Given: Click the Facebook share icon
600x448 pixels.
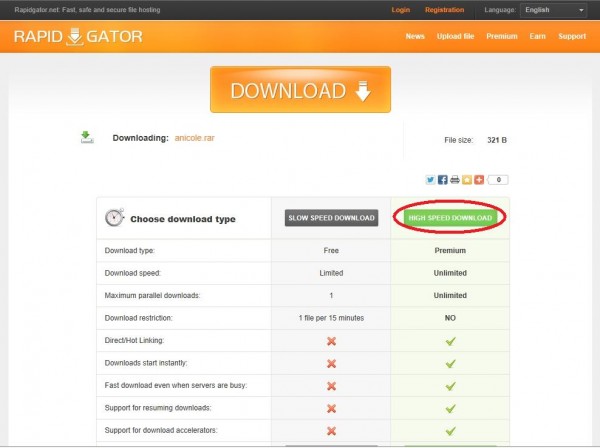Looking at the screenshot, I should (442, 180).
